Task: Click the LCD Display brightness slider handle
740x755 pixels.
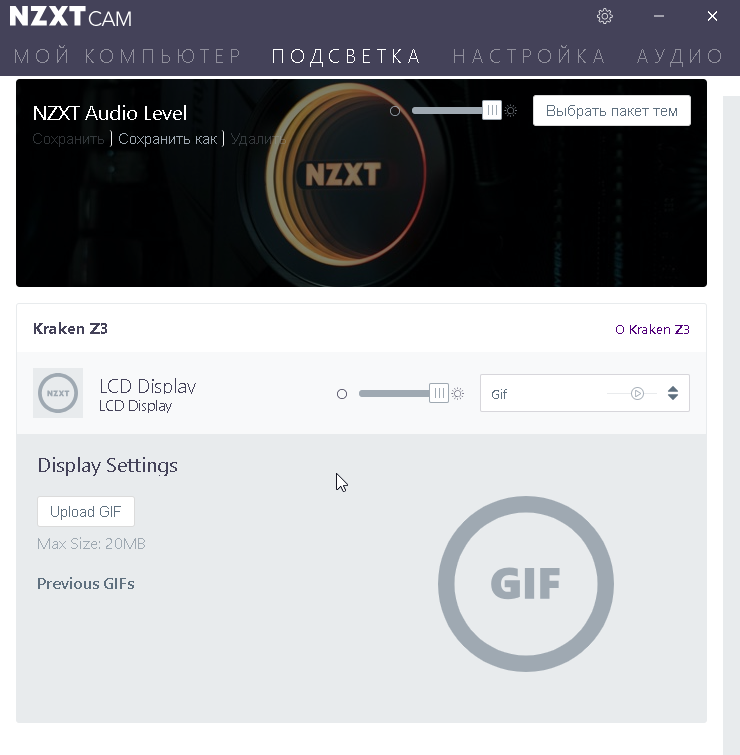Action: 439,393
